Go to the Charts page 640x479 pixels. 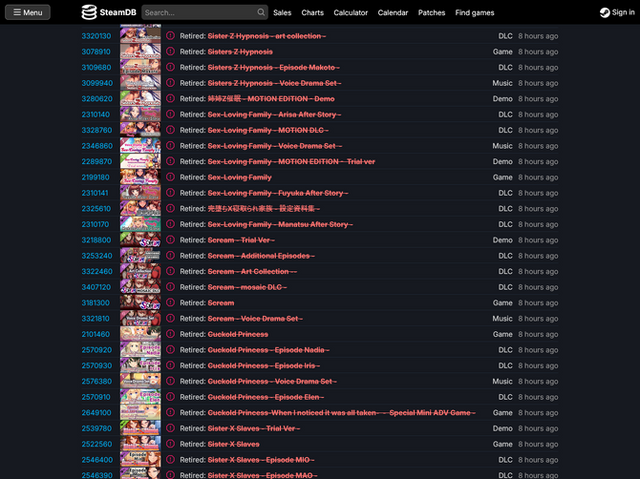click(312, 13)
